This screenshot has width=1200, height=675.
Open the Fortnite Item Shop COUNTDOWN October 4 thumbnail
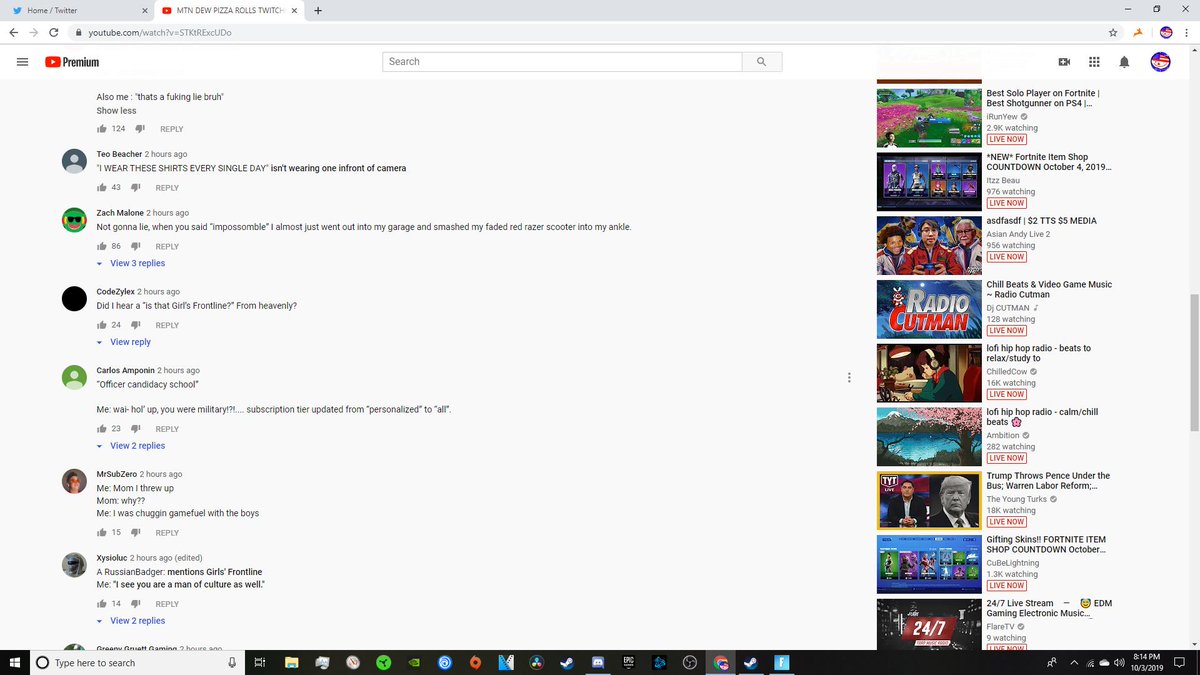coord(929,182)
